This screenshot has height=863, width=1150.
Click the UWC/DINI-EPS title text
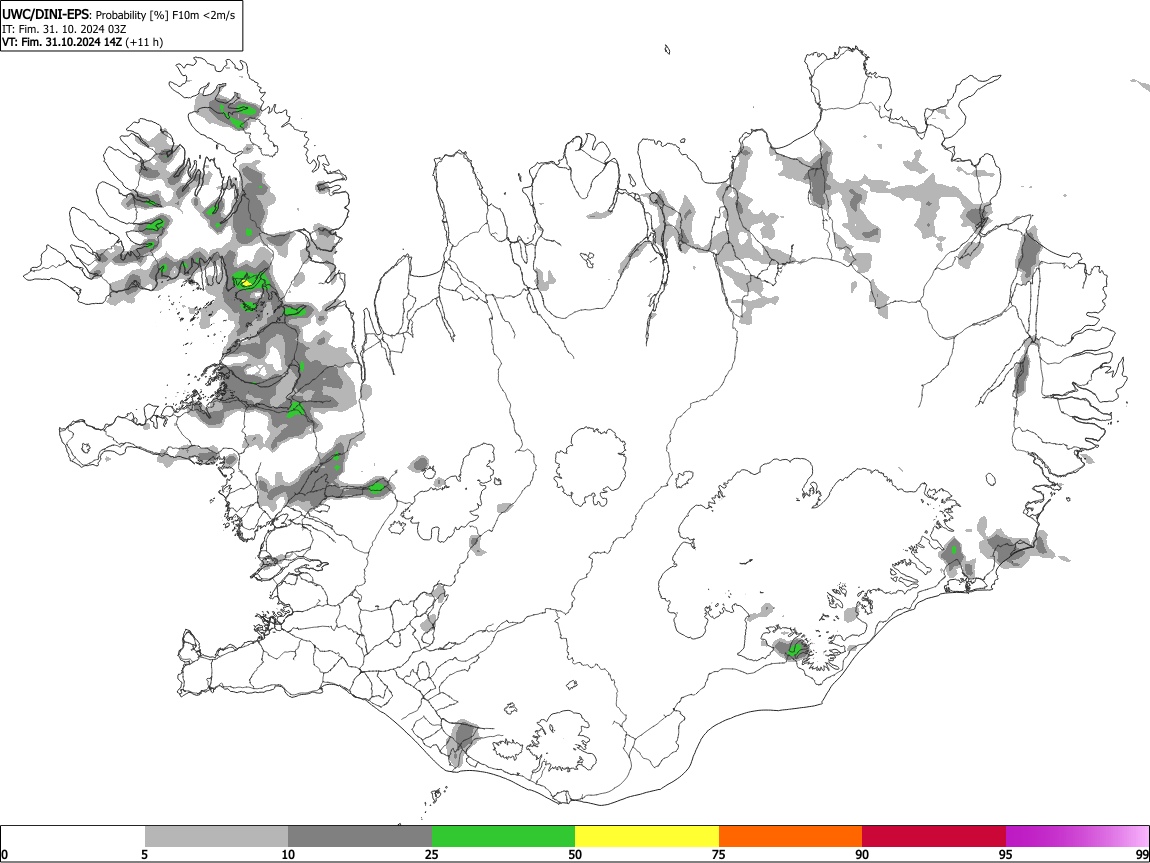tap(45, 14)
